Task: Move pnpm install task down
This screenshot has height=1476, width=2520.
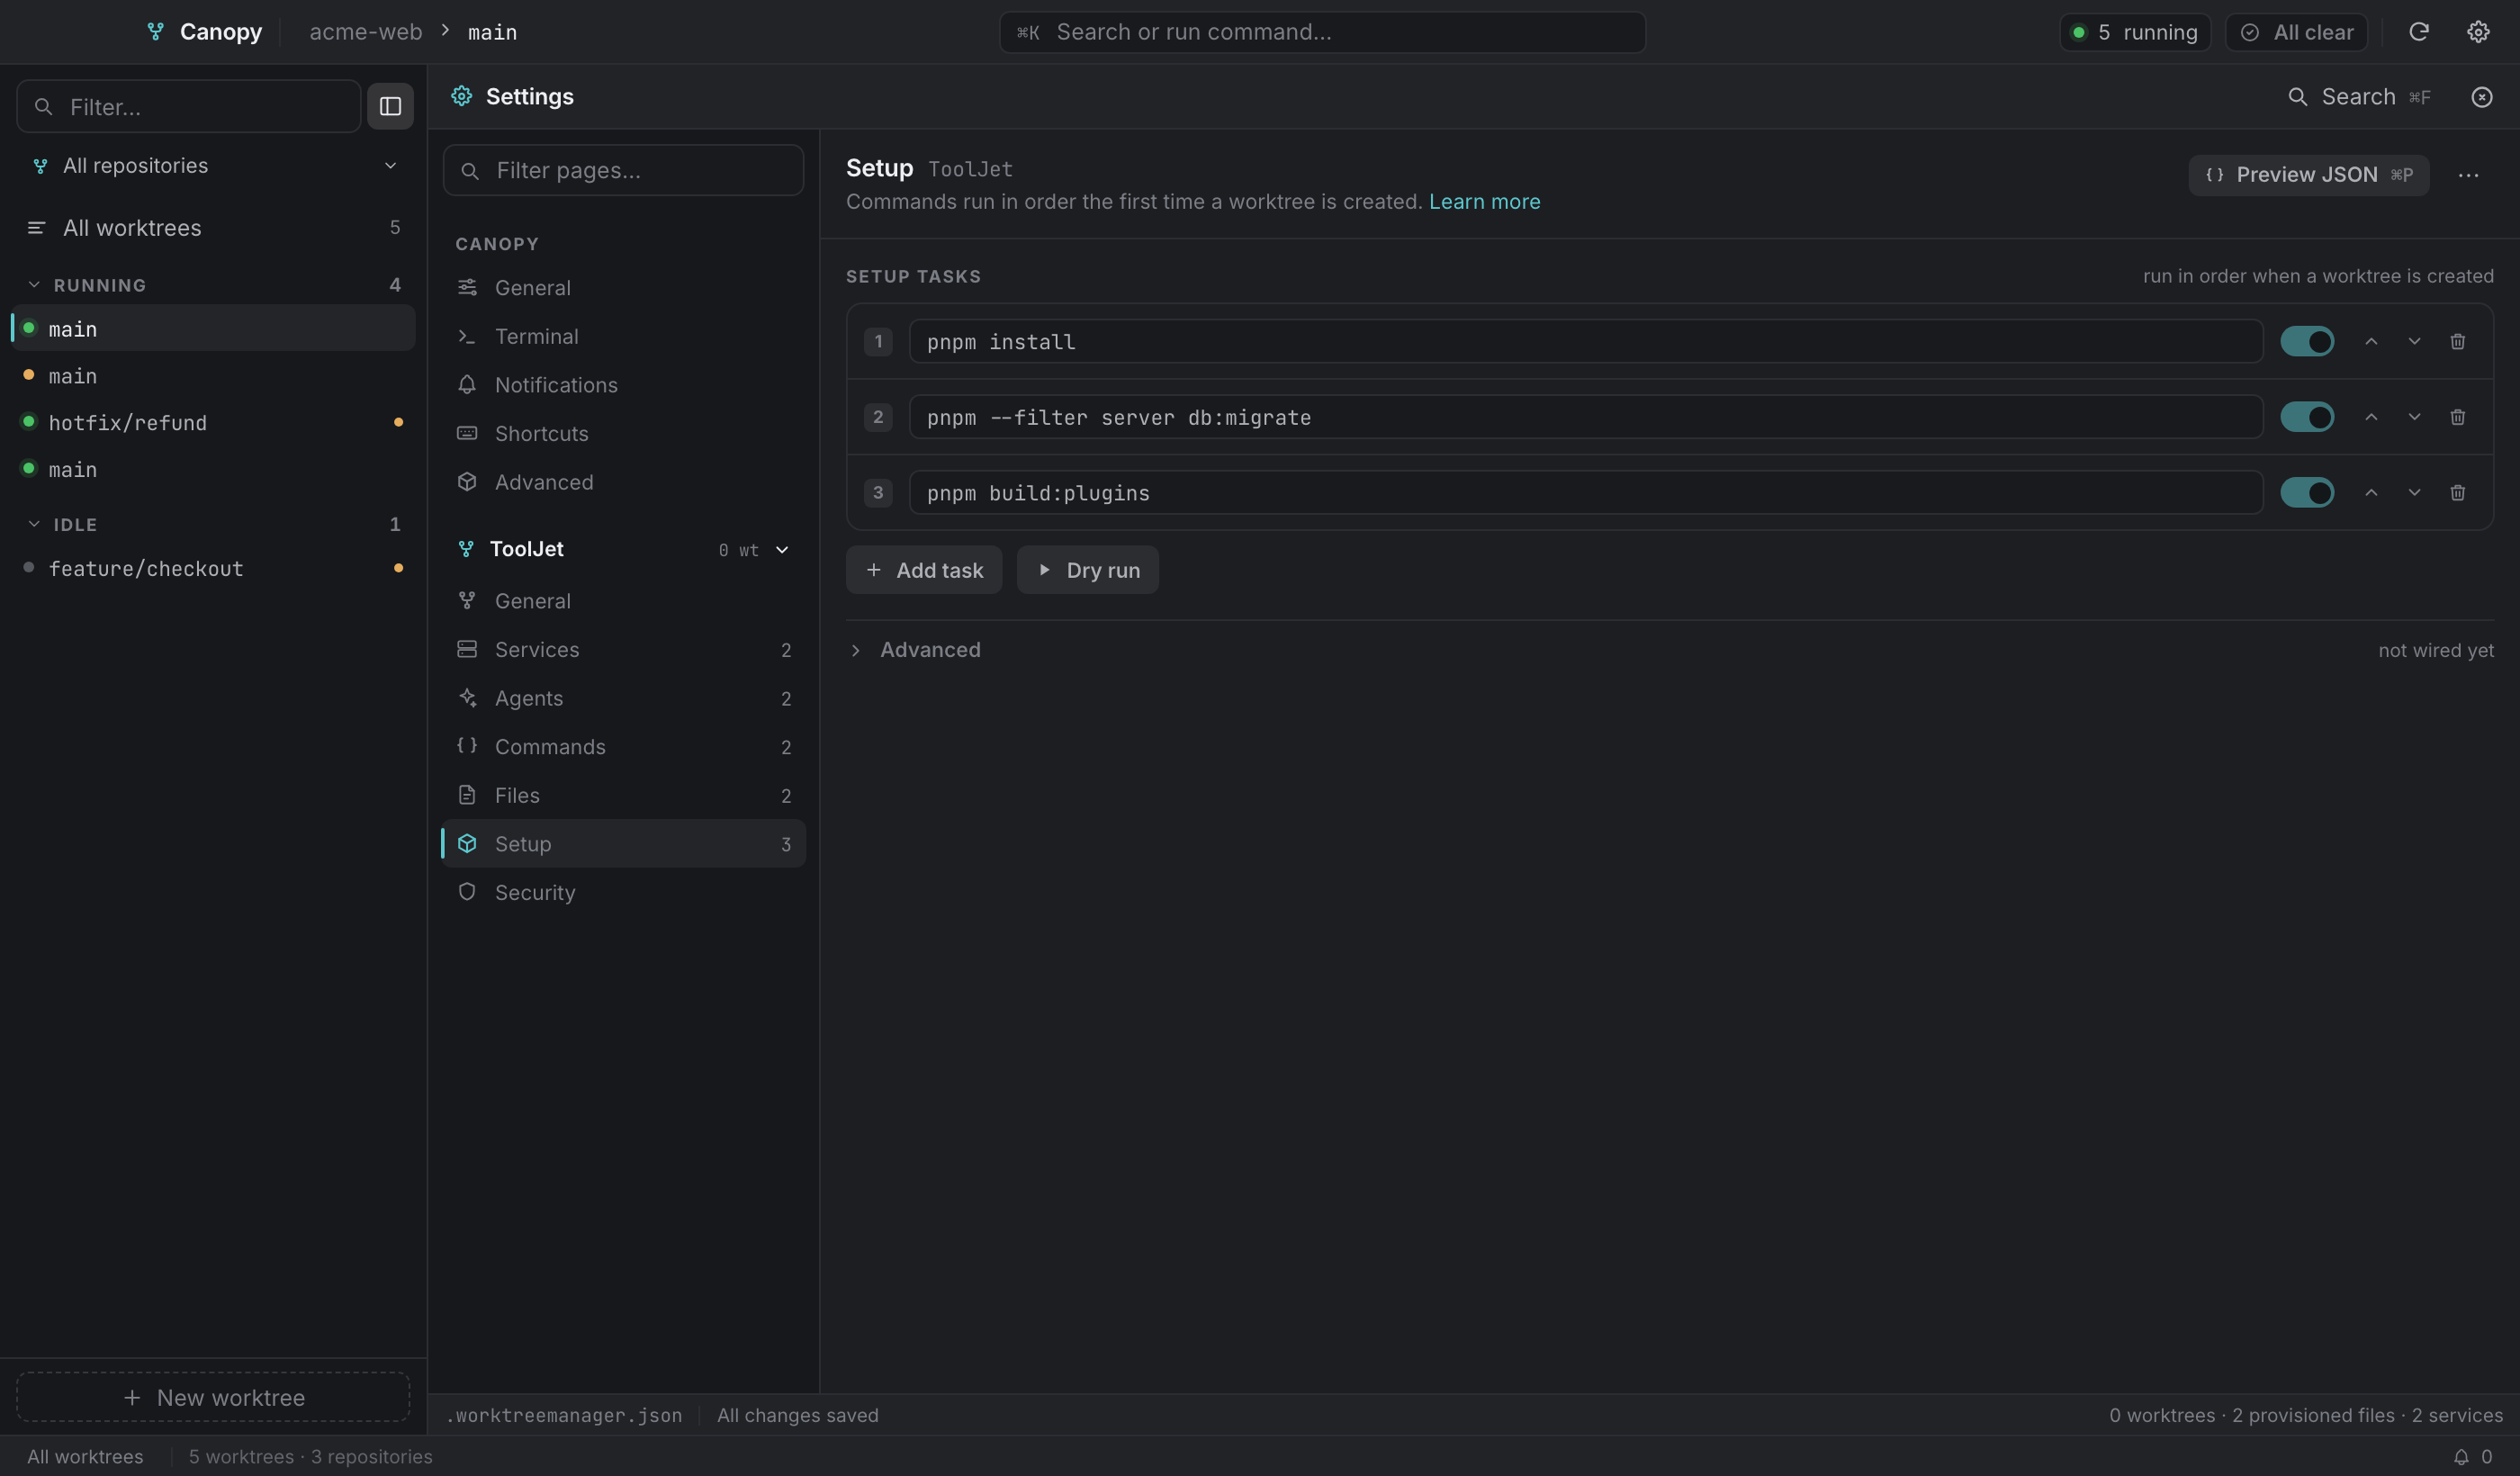Action: click(2414, 342)
